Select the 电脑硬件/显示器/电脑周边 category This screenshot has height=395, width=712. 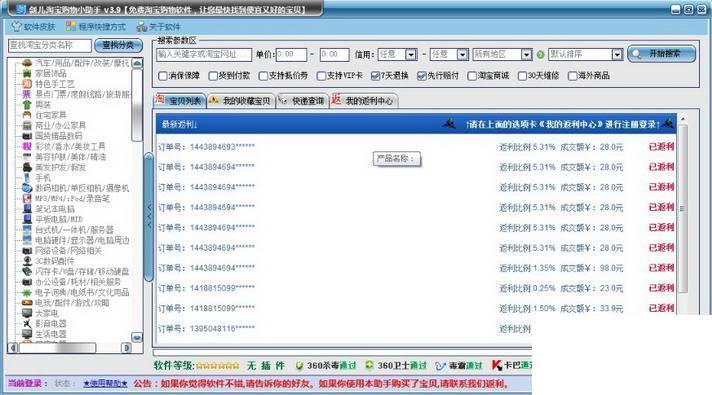pyautogui.click(x=82, y=240)
